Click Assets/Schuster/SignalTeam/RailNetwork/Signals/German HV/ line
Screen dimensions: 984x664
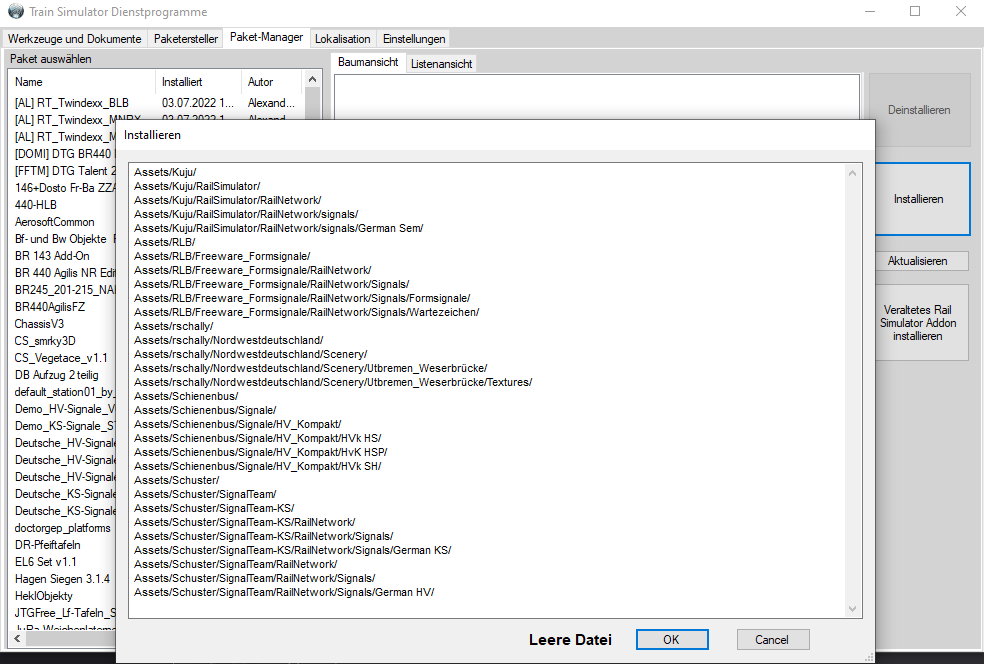point(284,592)
